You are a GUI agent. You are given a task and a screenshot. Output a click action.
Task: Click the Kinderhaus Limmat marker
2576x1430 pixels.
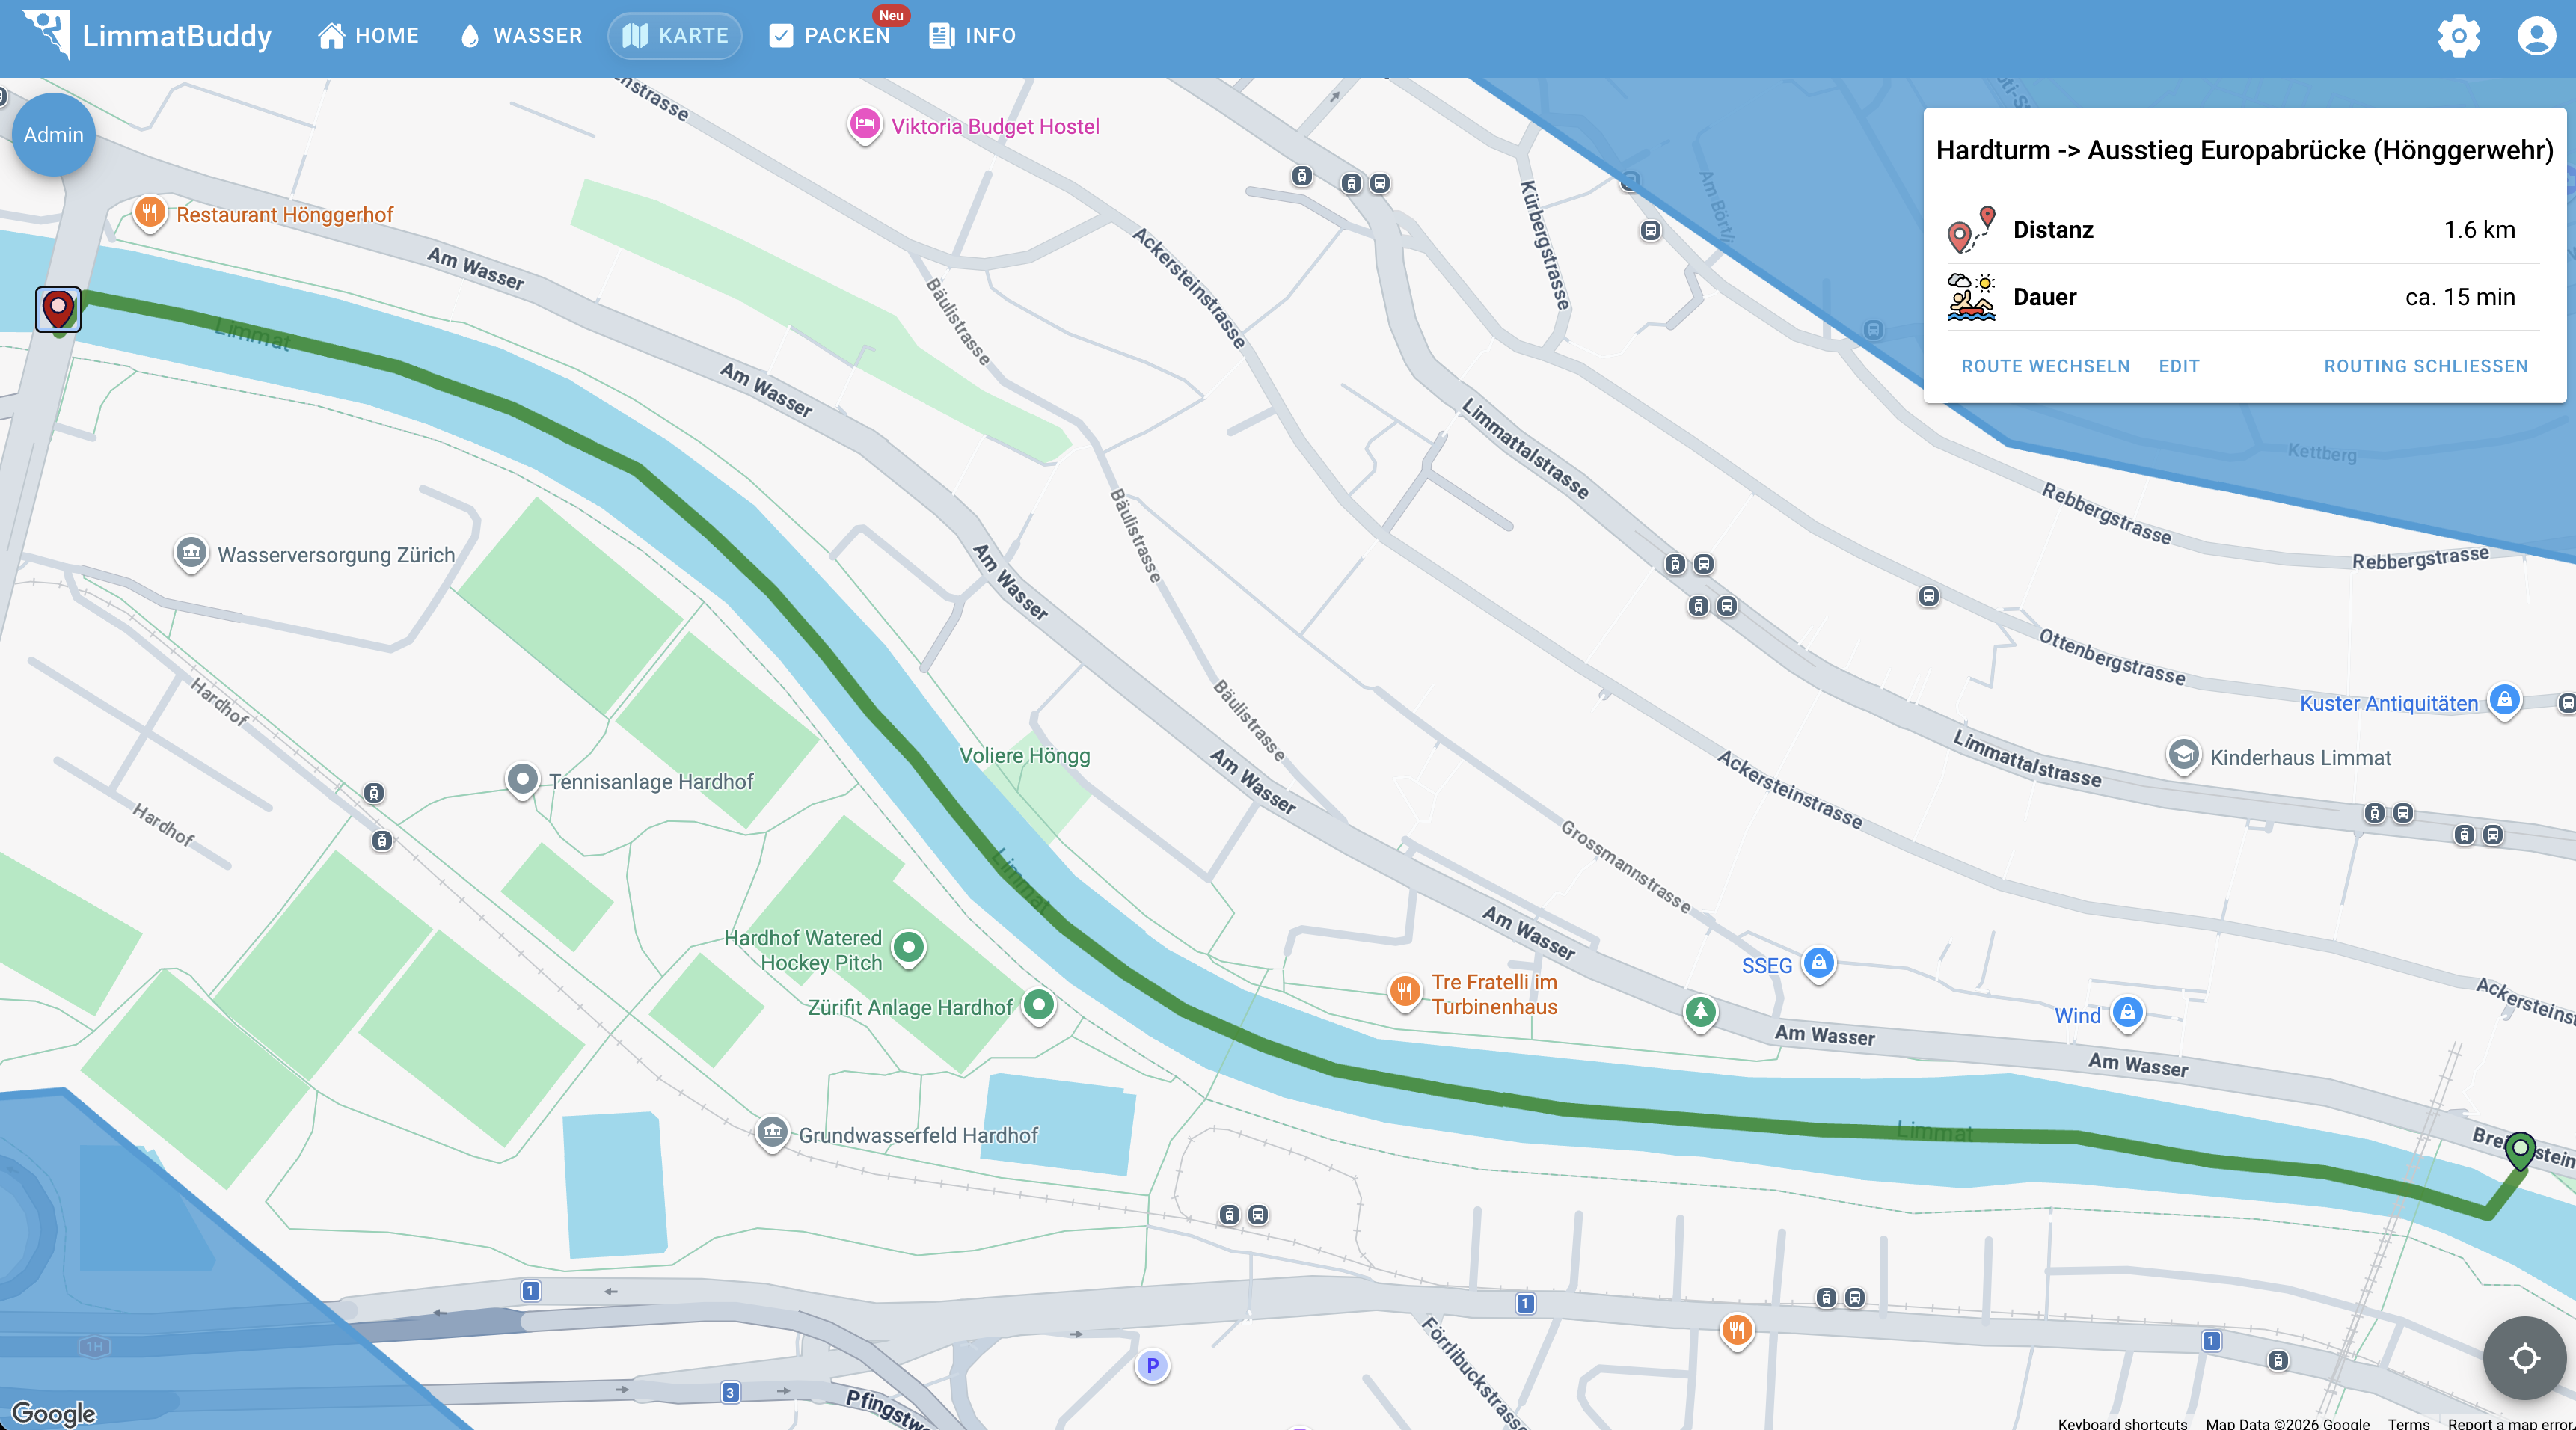click(2183, 756)
